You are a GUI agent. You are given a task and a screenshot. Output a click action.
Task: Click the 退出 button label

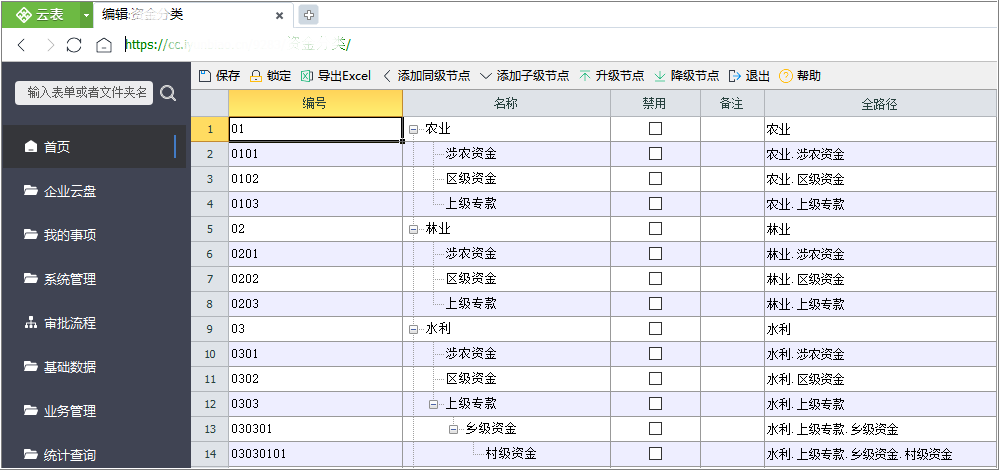(x=758, y=76)
